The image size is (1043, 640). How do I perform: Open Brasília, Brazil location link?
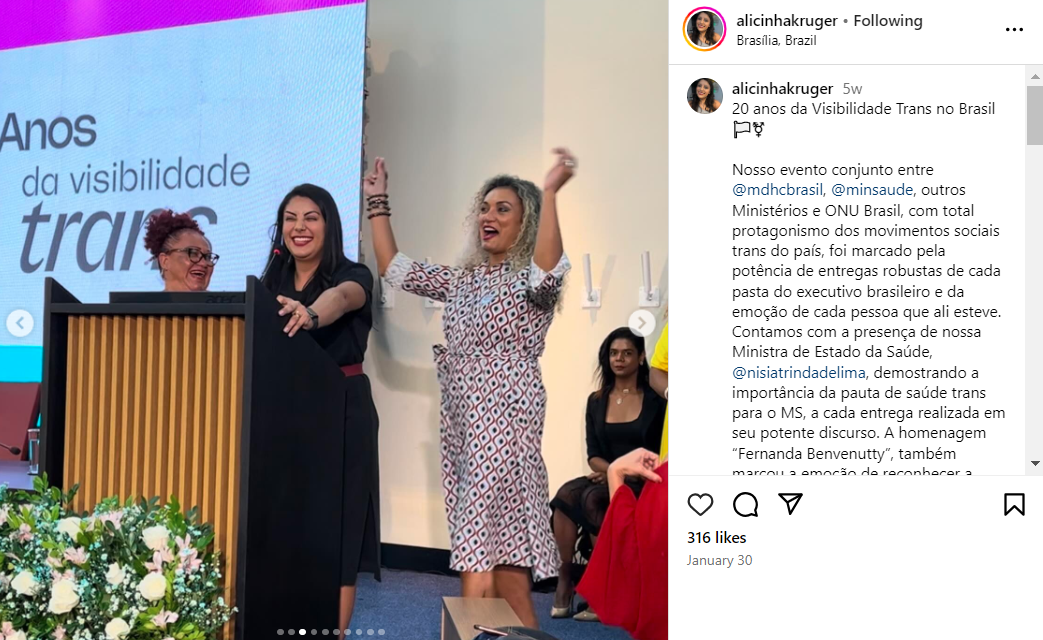(776, 41)
